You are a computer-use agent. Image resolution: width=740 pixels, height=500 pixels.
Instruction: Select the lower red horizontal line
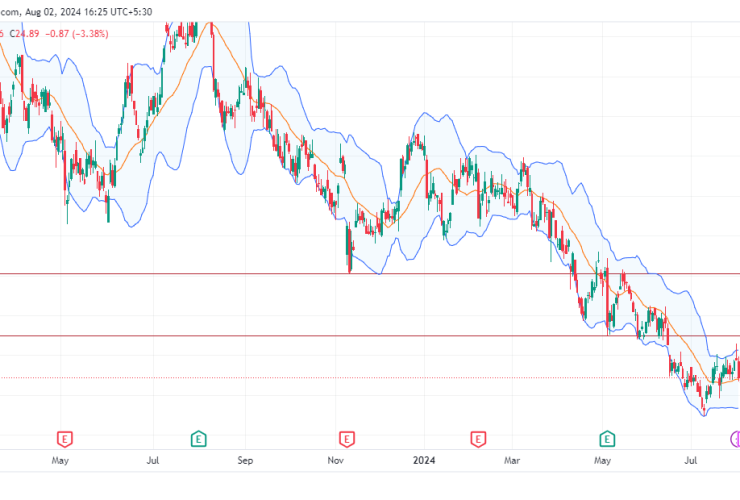pyautogui.click(x=200, y=336)
